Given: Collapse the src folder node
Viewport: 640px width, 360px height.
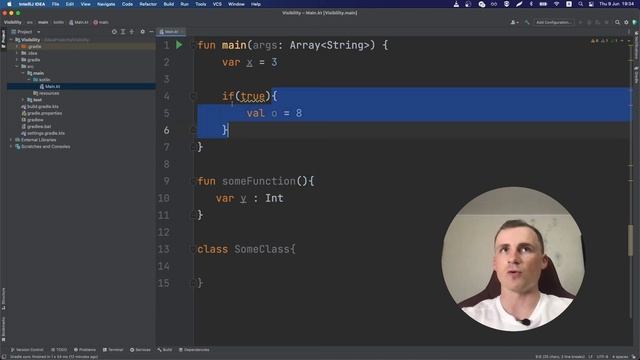Looking at the screenshot, I should click(17, 66).
